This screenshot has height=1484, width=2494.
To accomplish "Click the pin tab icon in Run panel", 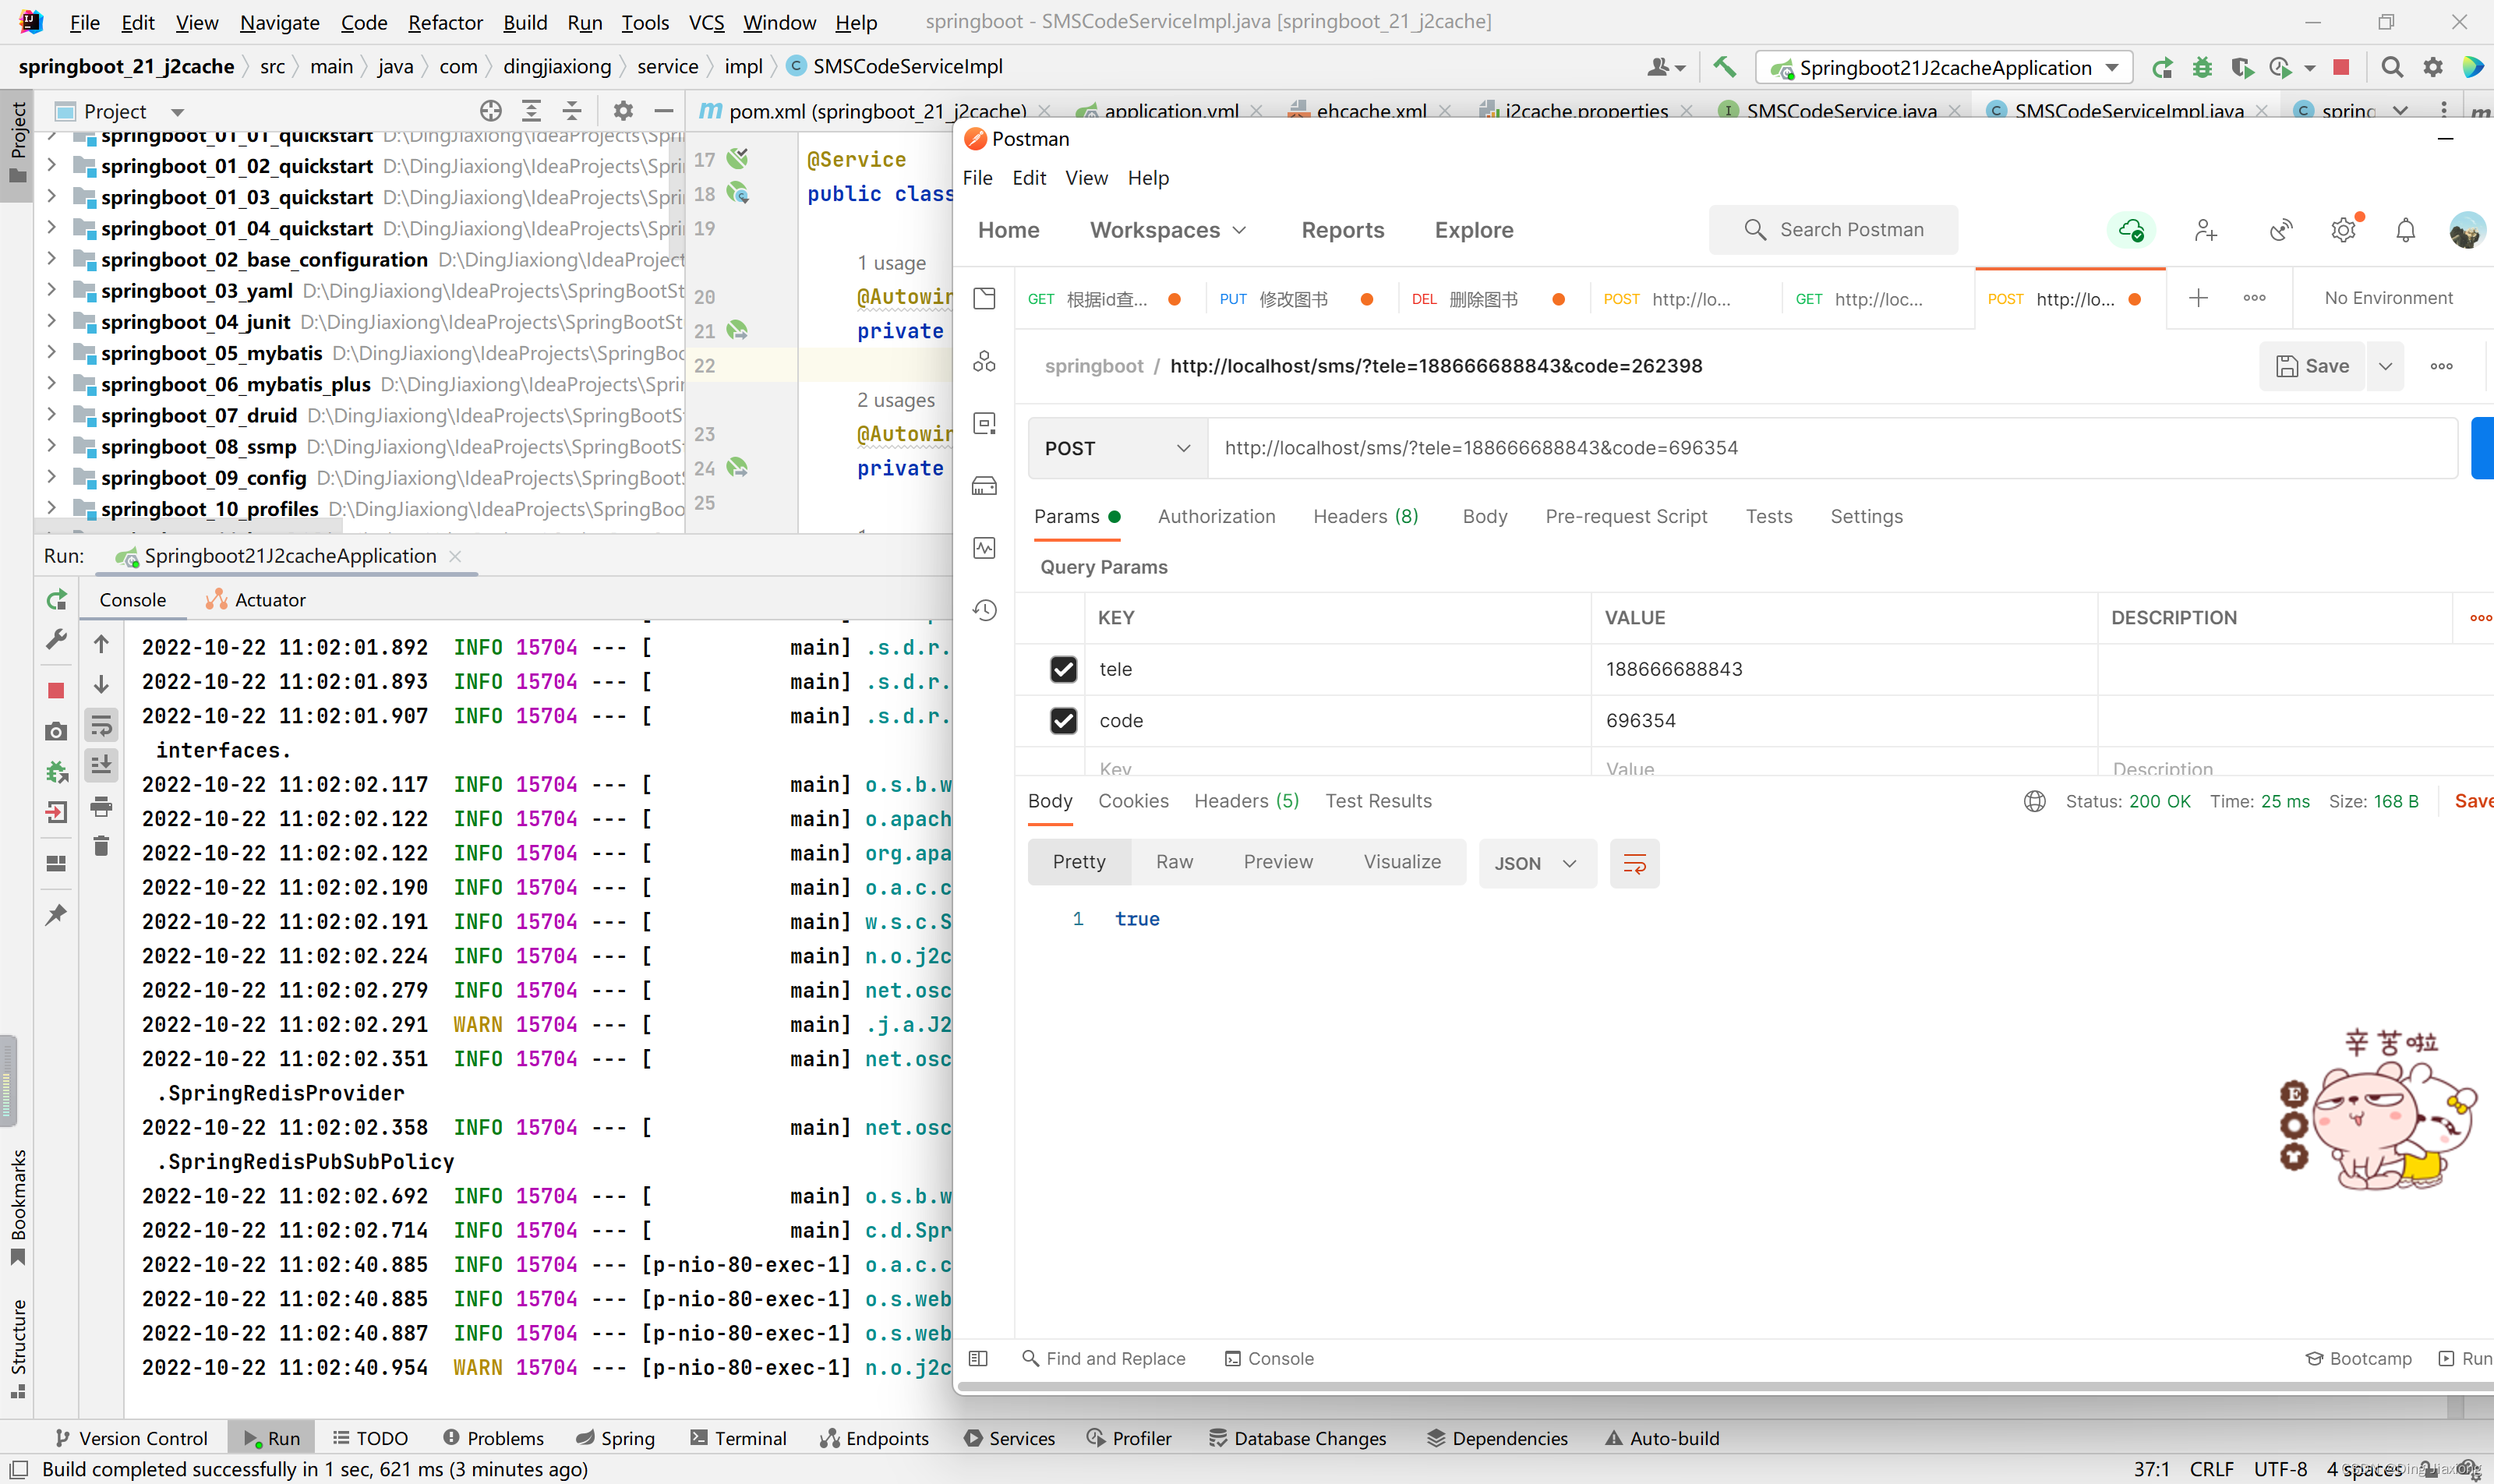I will point(57,914).
